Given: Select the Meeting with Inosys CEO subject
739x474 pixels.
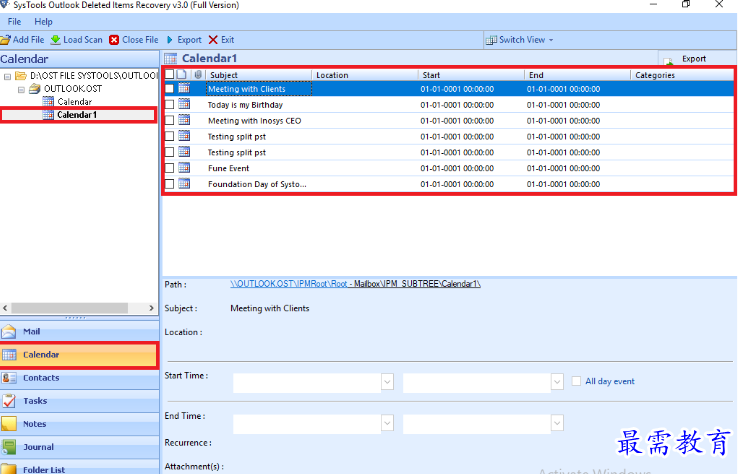Looking at the screenshot, I should 255,121.
